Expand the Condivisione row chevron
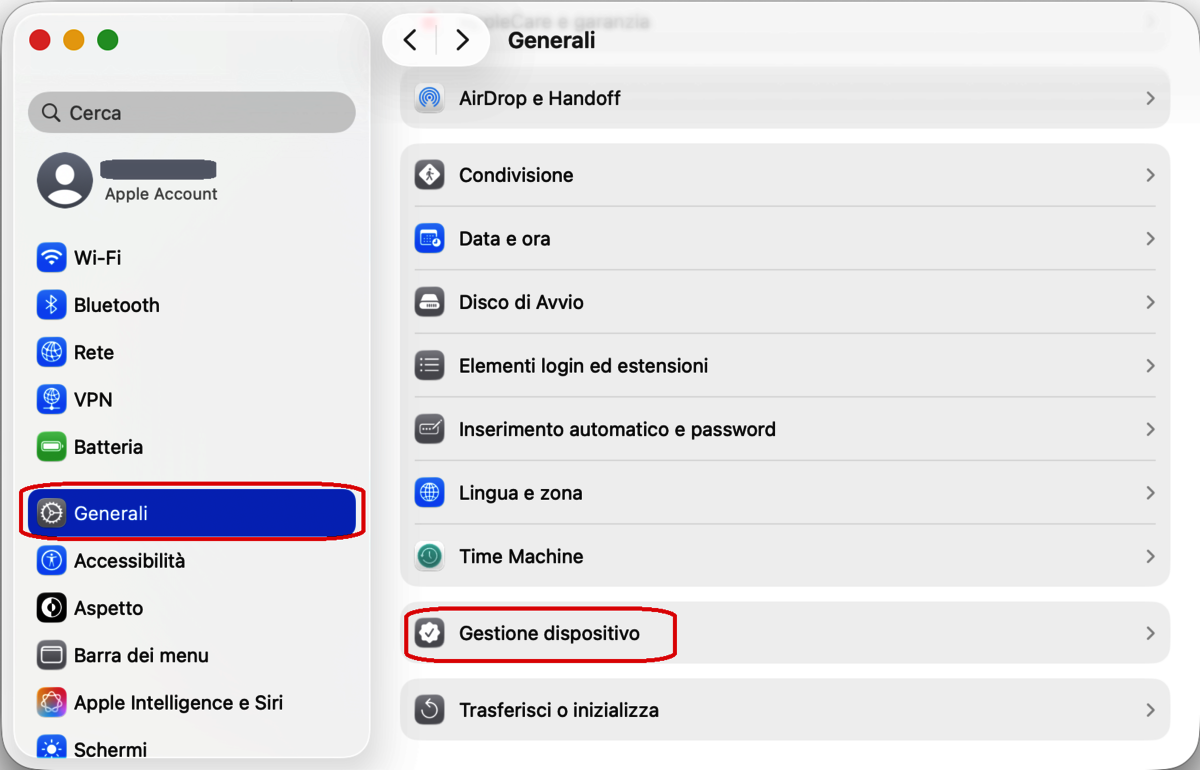Viewport: 1200px width, 770px height. [1150, 175]
